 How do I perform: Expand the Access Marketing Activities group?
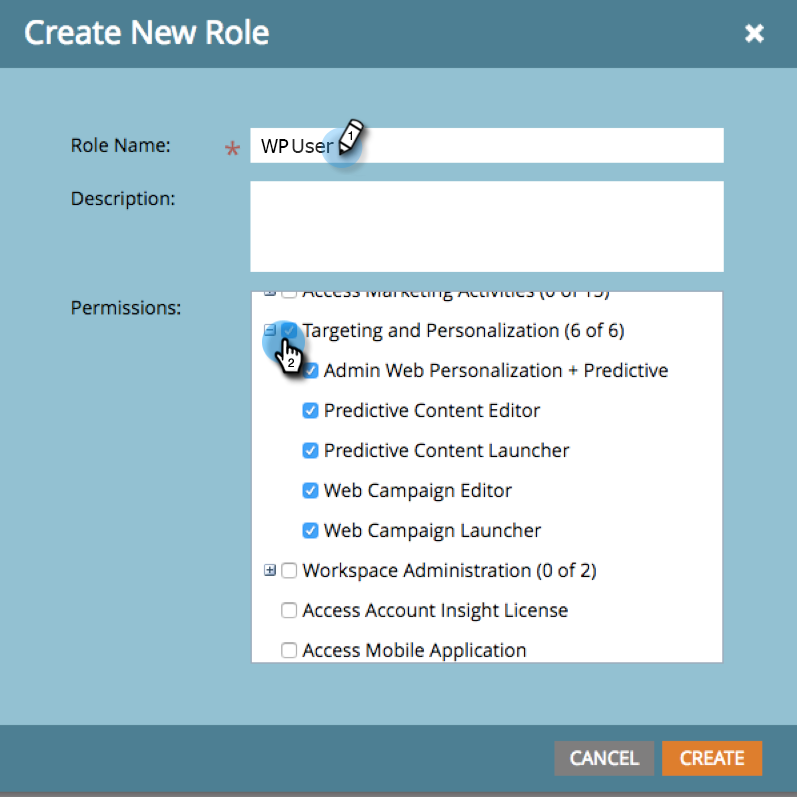click(269, 294)
